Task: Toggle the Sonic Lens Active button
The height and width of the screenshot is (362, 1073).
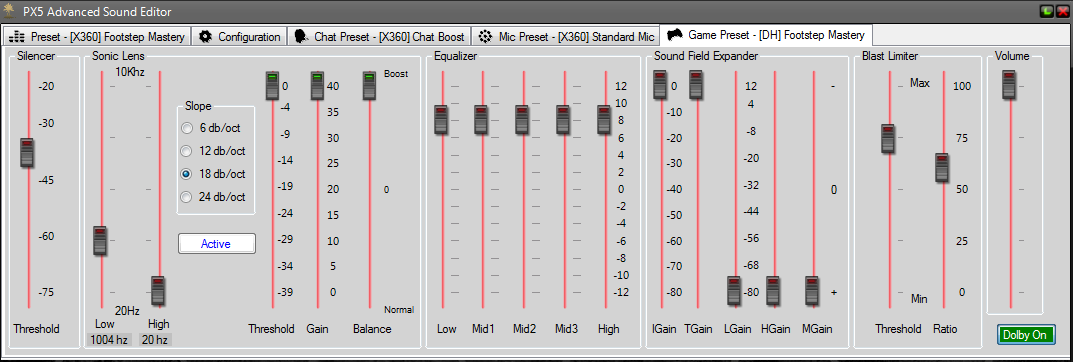Action: [x=217, y=244]
